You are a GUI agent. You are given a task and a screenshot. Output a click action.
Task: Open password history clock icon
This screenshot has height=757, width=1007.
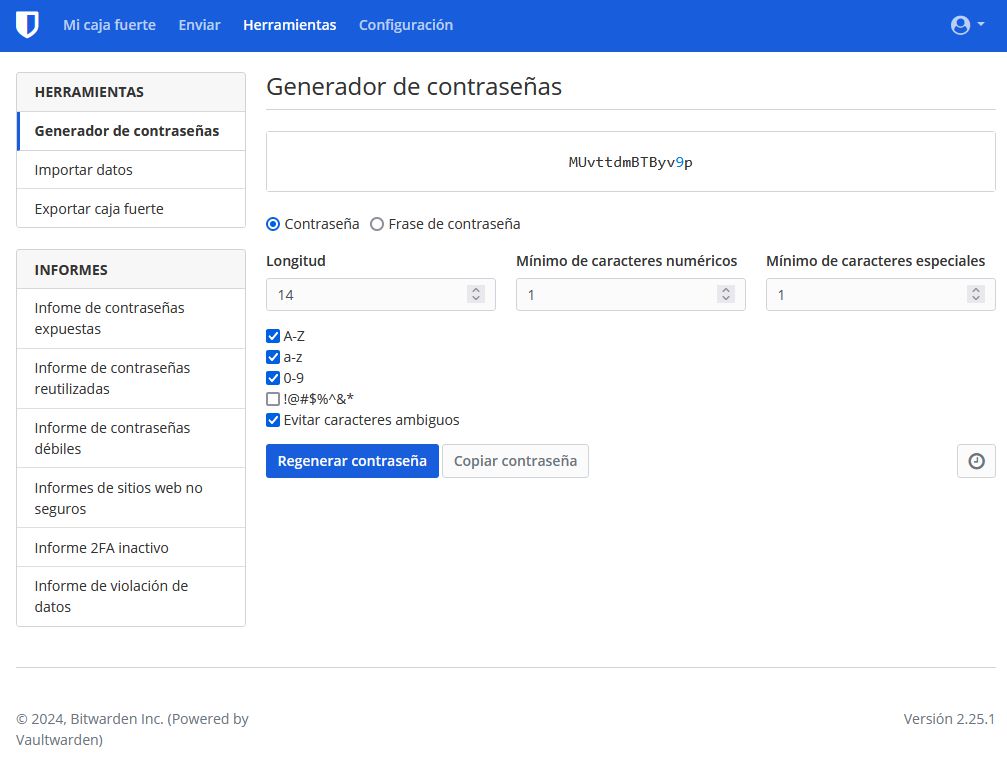click(976, 461)
